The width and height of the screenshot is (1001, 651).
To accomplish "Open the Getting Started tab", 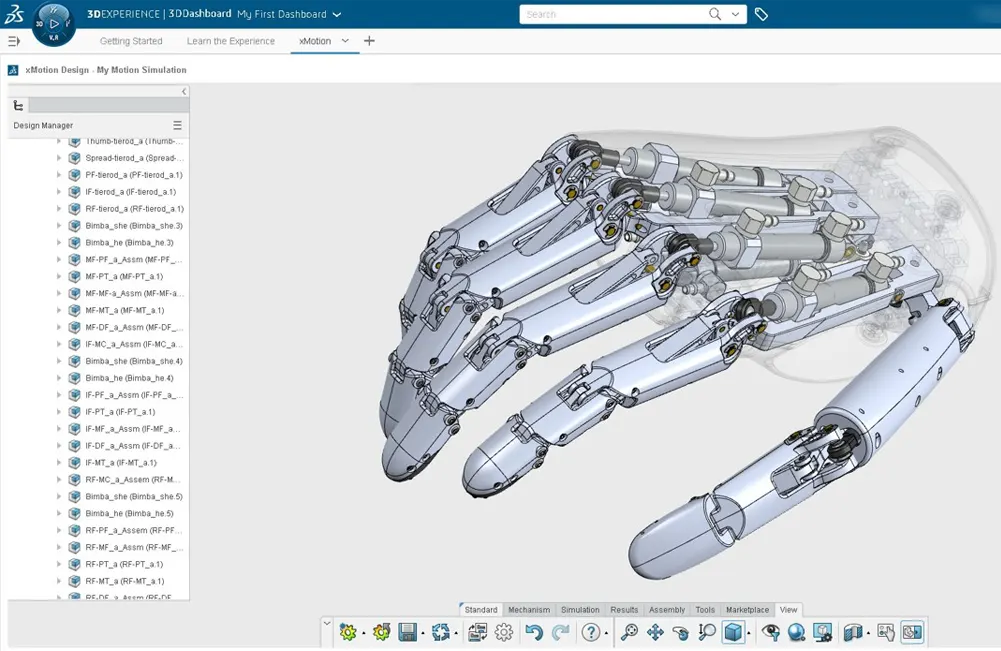I will point(131,41).
